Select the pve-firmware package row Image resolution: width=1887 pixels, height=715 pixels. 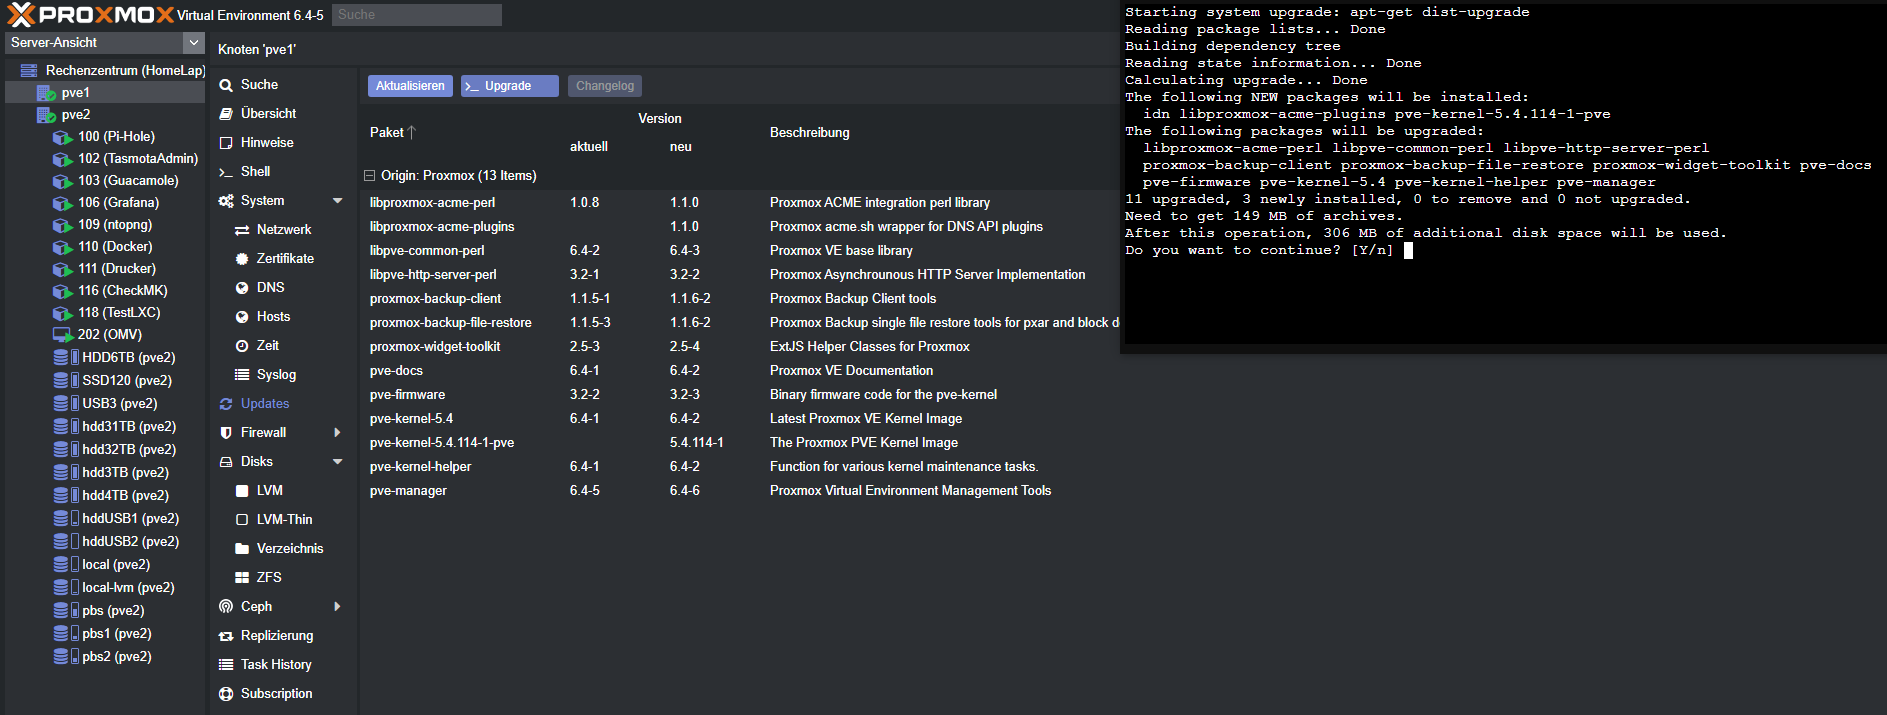(x=739, y=395)
